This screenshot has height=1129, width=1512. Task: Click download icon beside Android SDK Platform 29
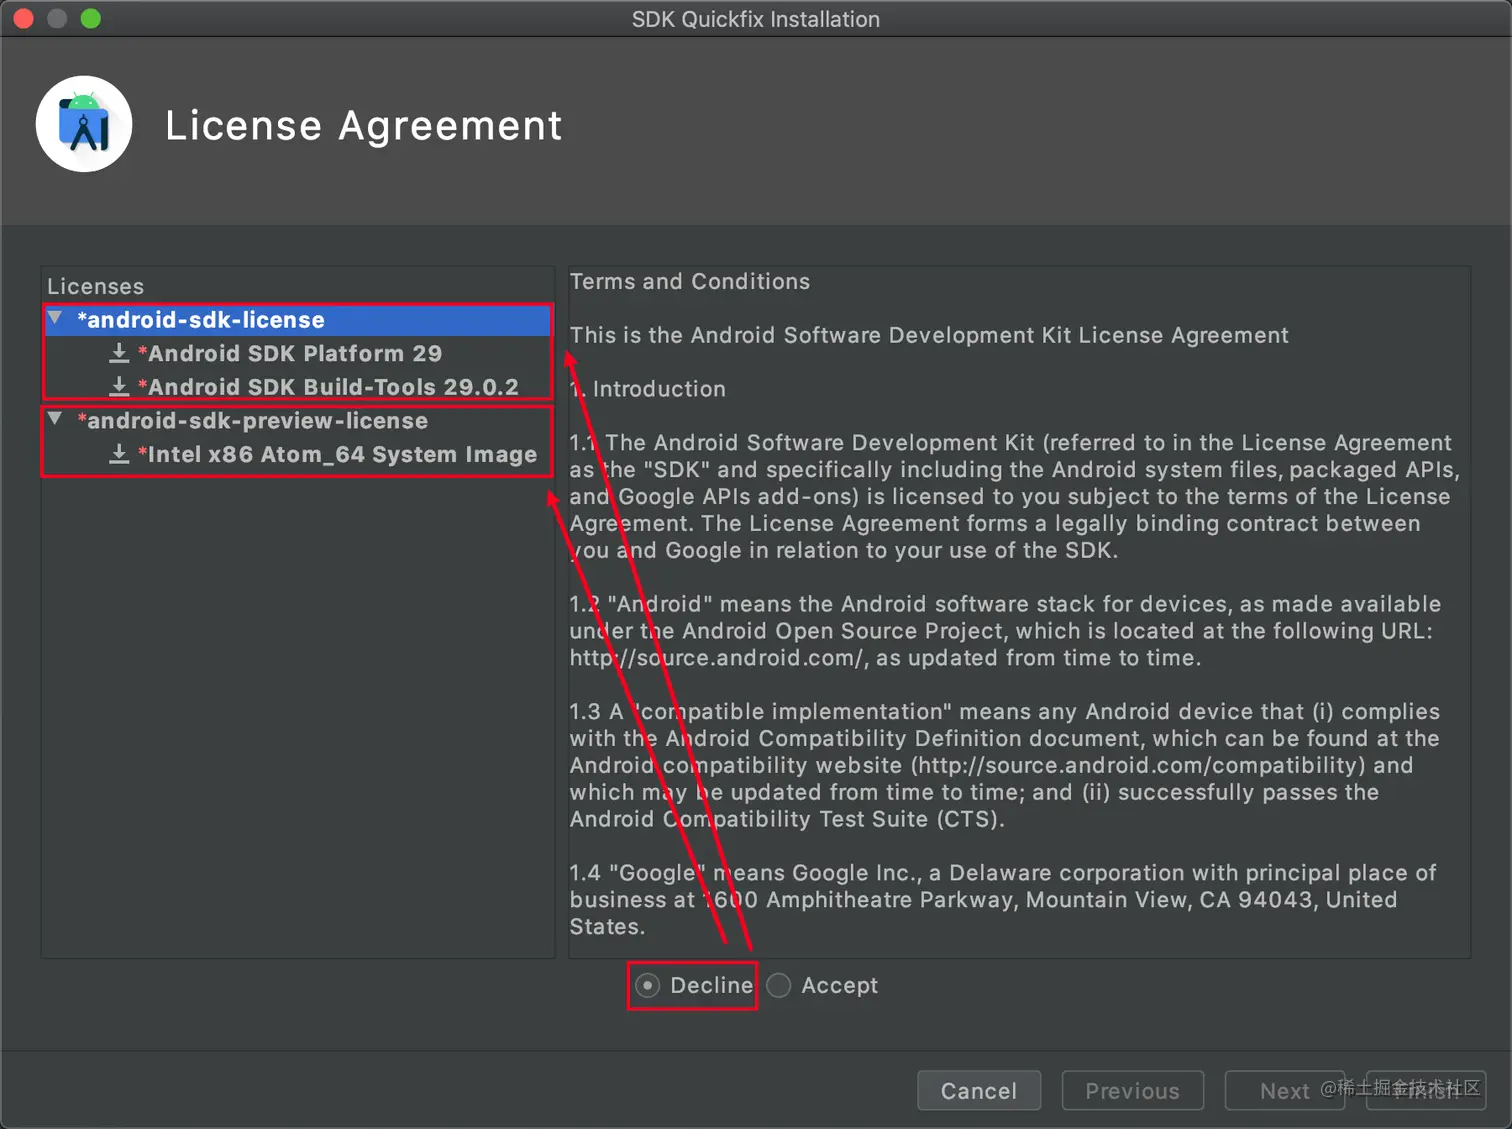click(x=119, y=353)
